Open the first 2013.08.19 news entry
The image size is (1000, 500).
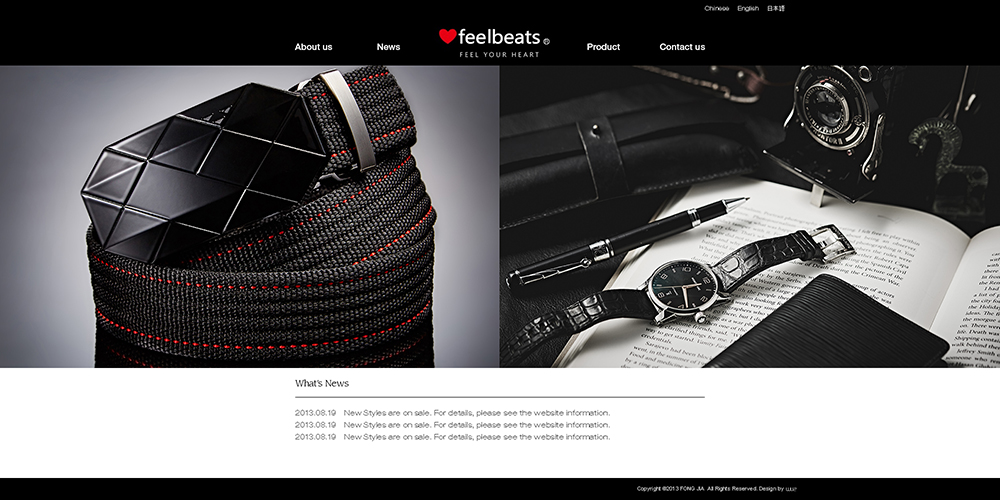pos(452,413)
